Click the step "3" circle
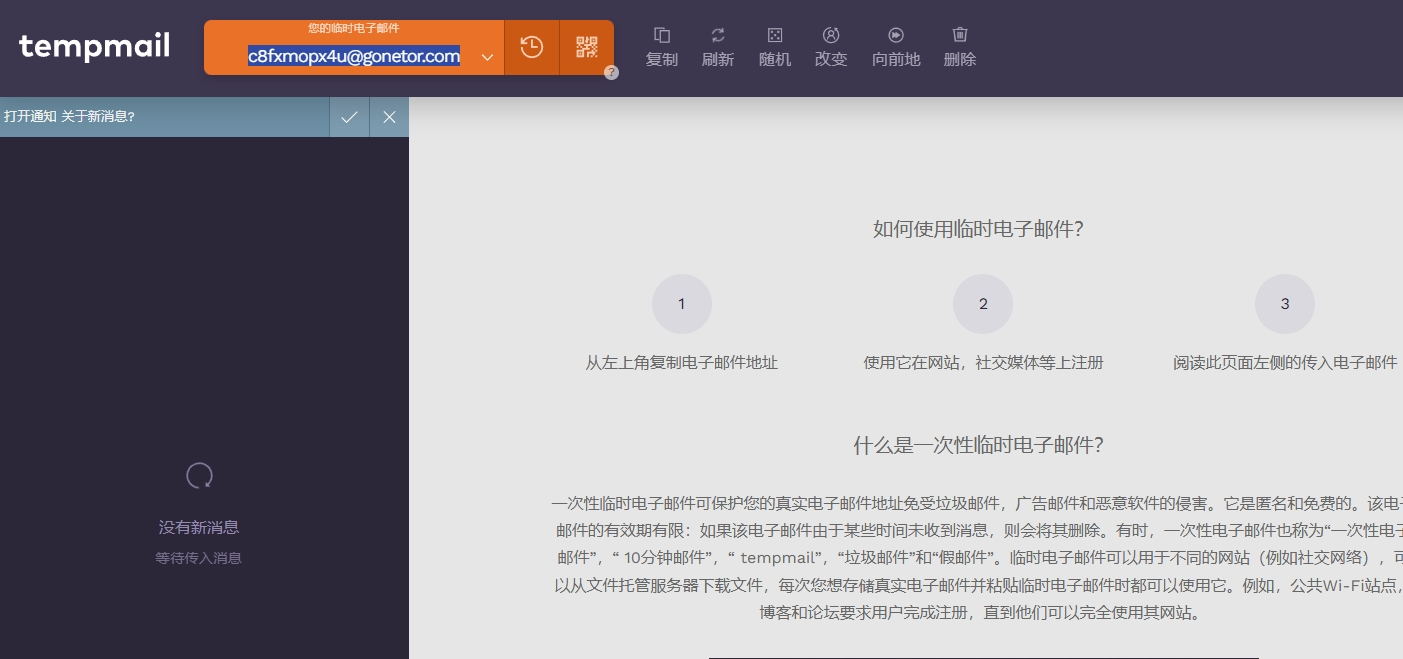 point(1284,304)
